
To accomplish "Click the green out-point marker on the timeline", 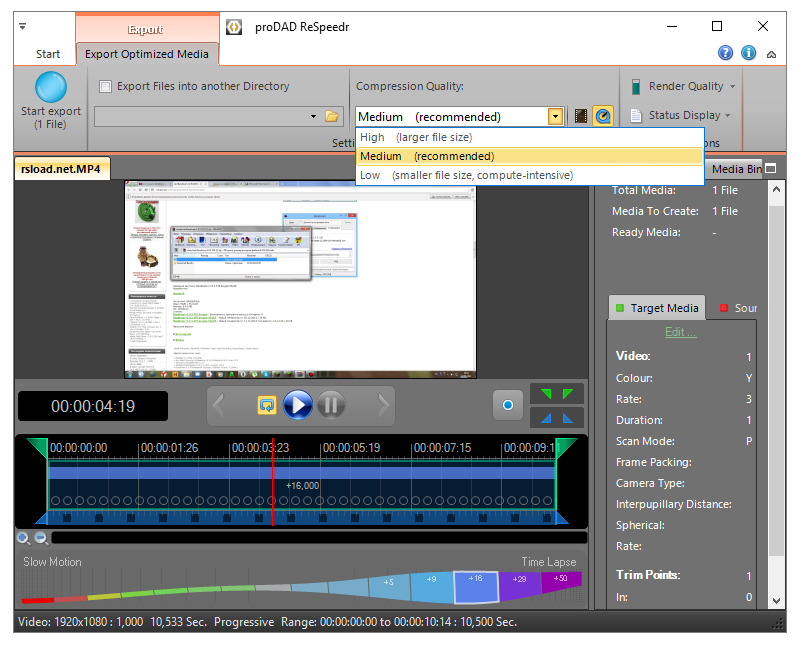I will pyautogui.click(x=565, y=447).
